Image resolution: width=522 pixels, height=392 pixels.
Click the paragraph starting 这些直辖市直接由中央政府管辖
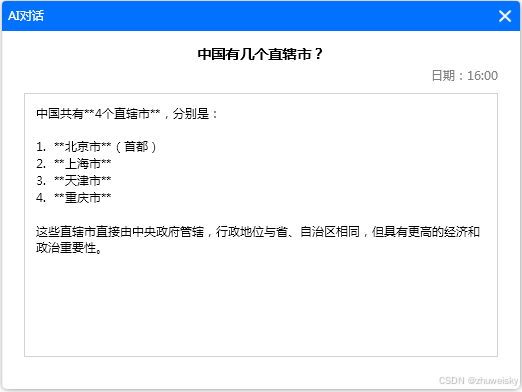coord(258,239)
